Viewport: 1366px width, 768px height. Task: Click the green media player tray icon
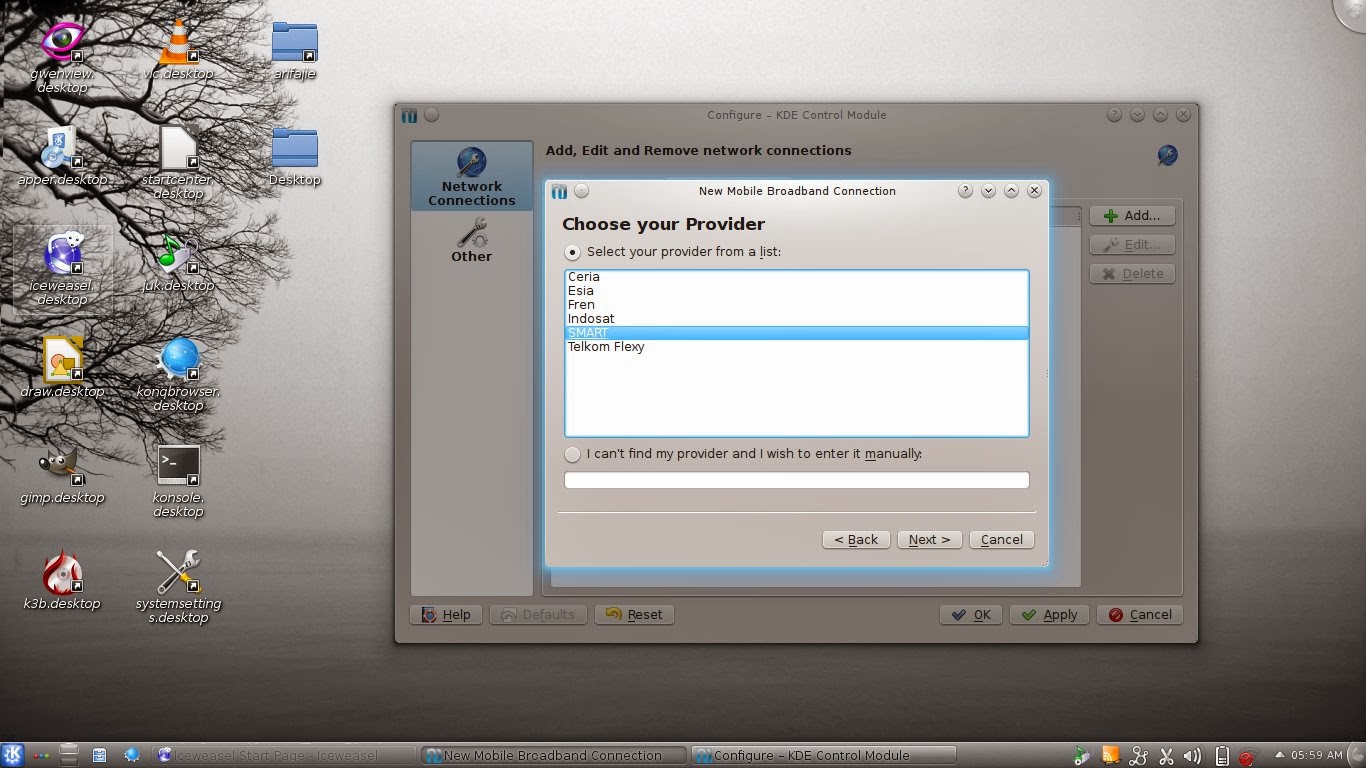(1083, 756)
